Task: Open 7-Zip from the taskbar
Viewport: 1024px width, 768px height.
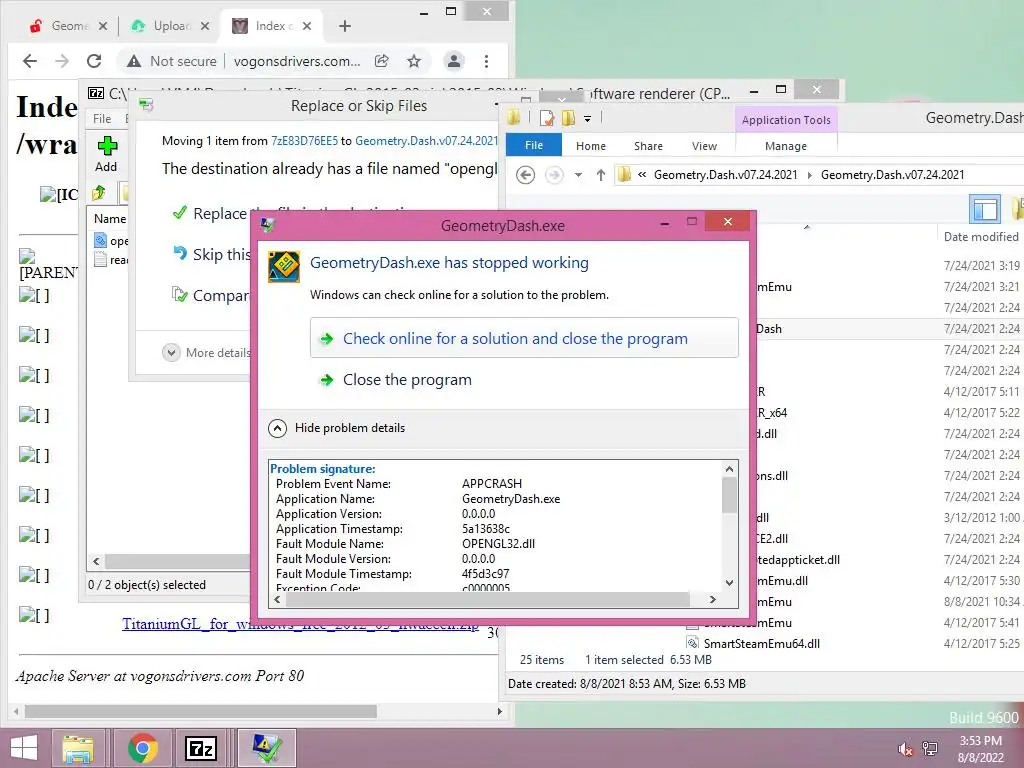Action: pos(201,748)
